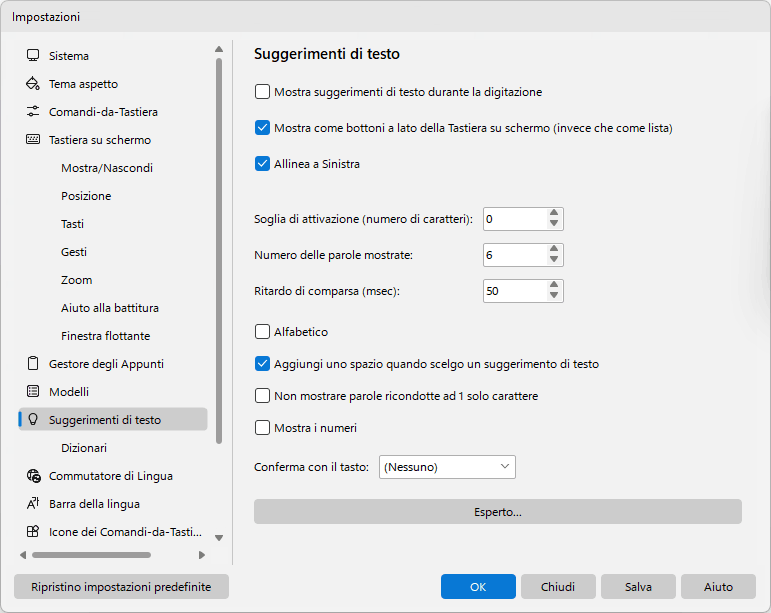
Task: Click the Modelli list icon
Action: coord(33,392)
